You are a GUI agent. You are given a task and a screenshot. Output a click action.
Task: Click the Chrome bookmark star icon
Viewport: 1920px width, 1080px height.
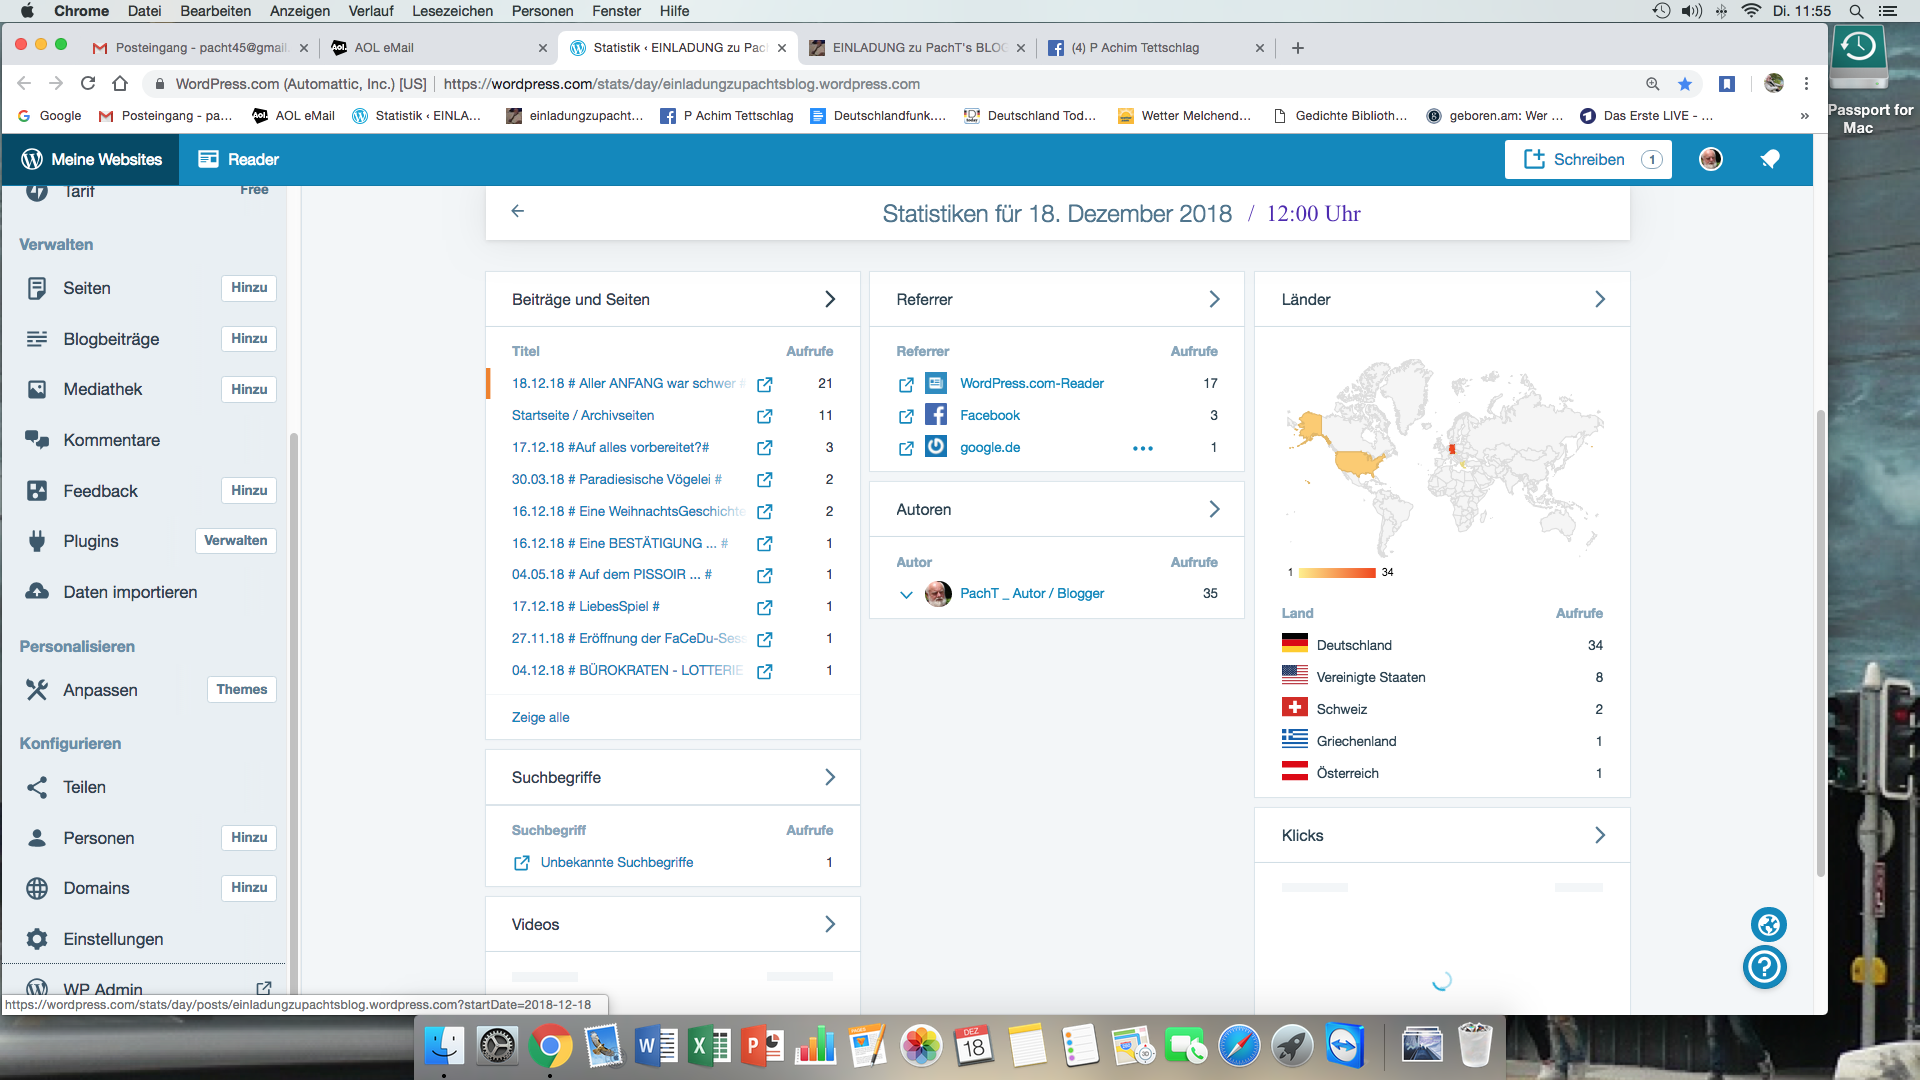(1685, 84)
